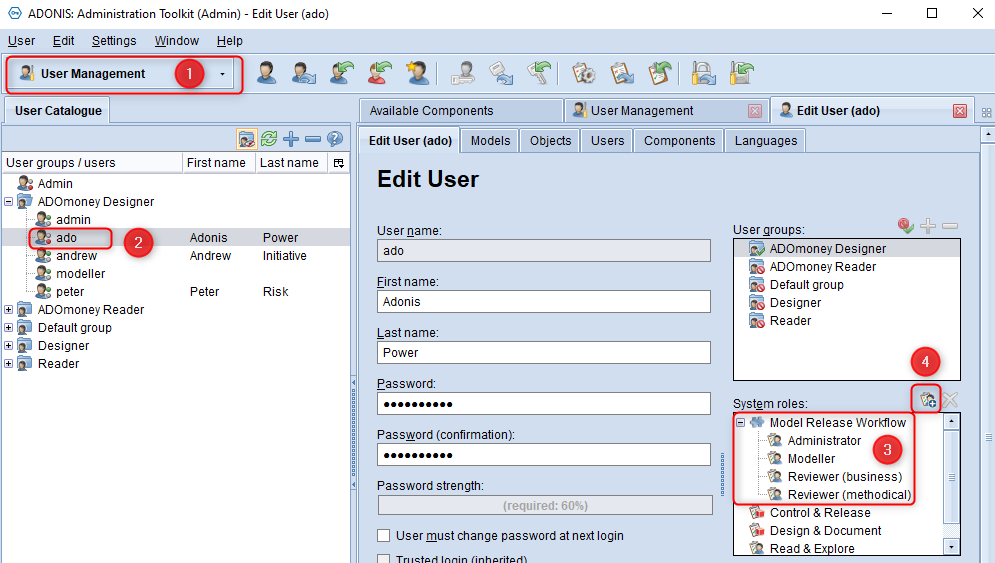Viewport: 995px width, 563px height.
Task: Switch to the Languages tab
Action: coord(766,141)
